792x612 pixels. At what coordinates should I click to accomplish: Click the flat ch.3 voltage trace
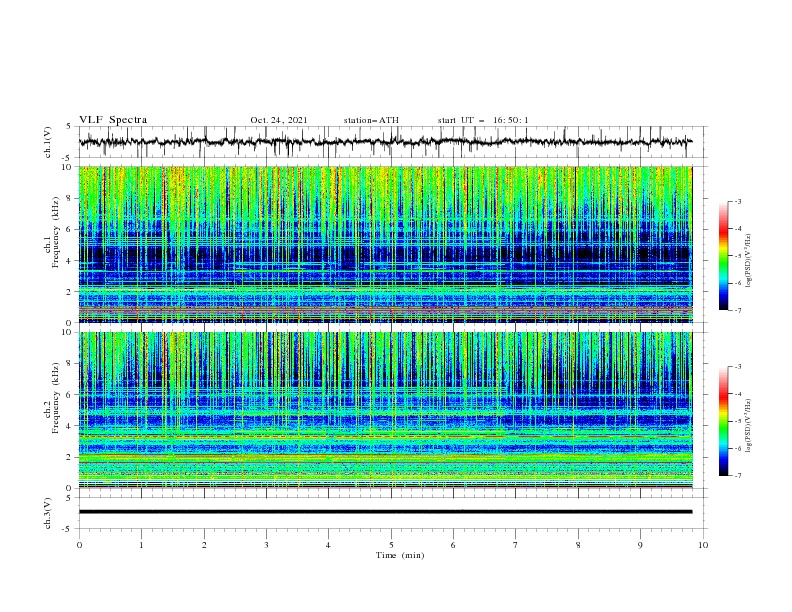point(385,512)
